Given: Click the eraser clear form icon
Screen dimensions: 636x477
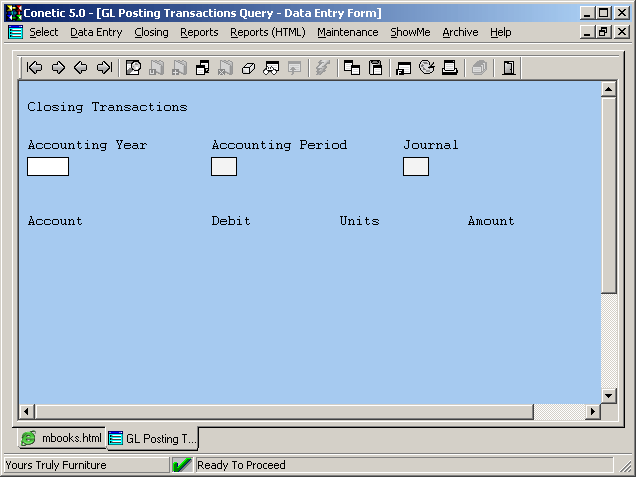Looking at the screenshot, I should (x=248, y=68).
